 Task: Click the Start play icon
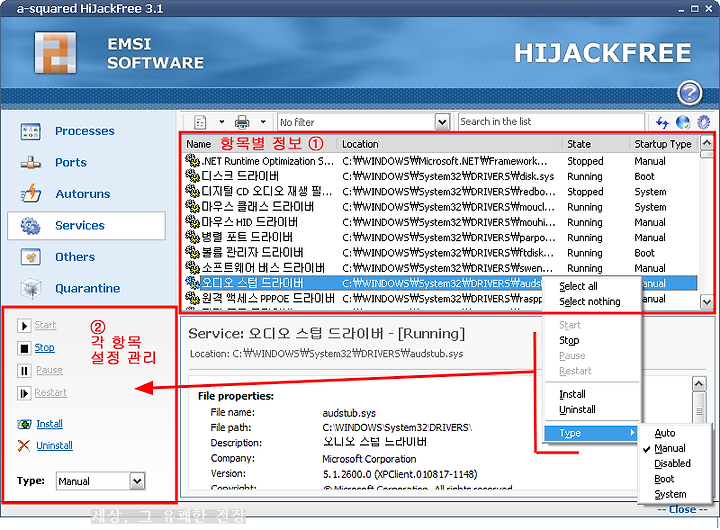[24, 326]
